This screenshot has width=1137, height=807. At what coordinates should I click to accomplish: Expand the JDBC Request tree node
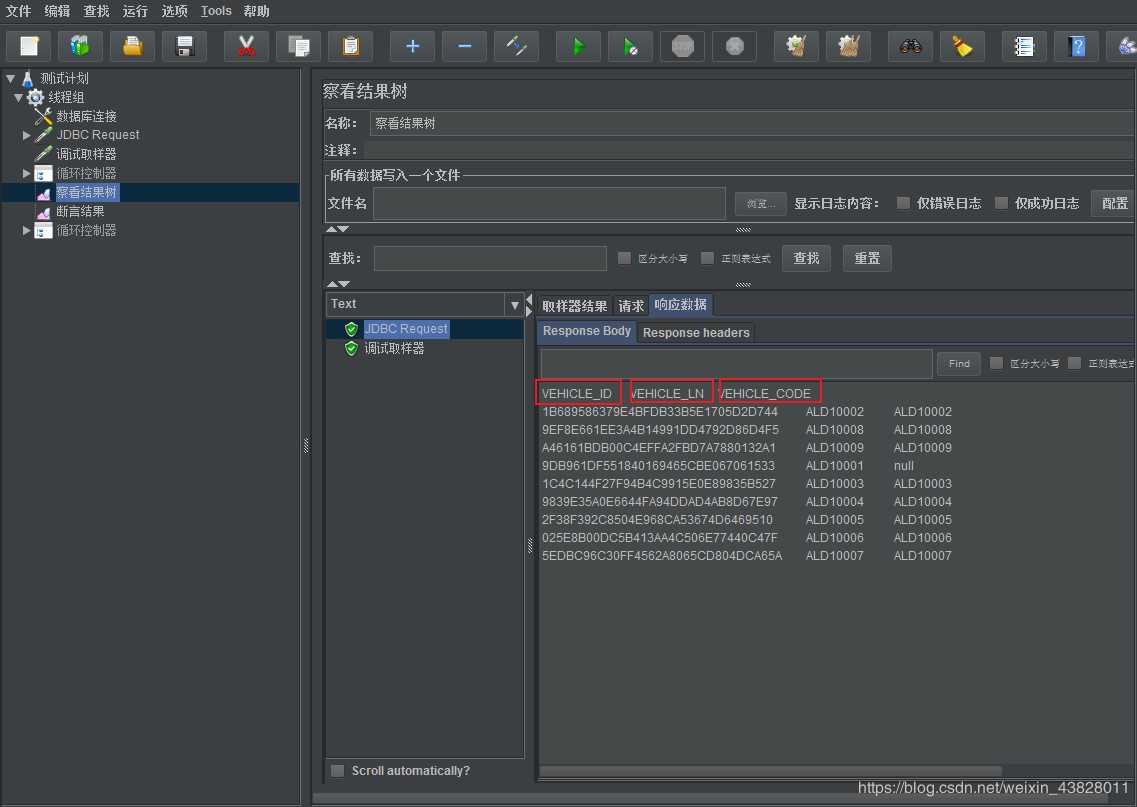(x=27, y=135)
